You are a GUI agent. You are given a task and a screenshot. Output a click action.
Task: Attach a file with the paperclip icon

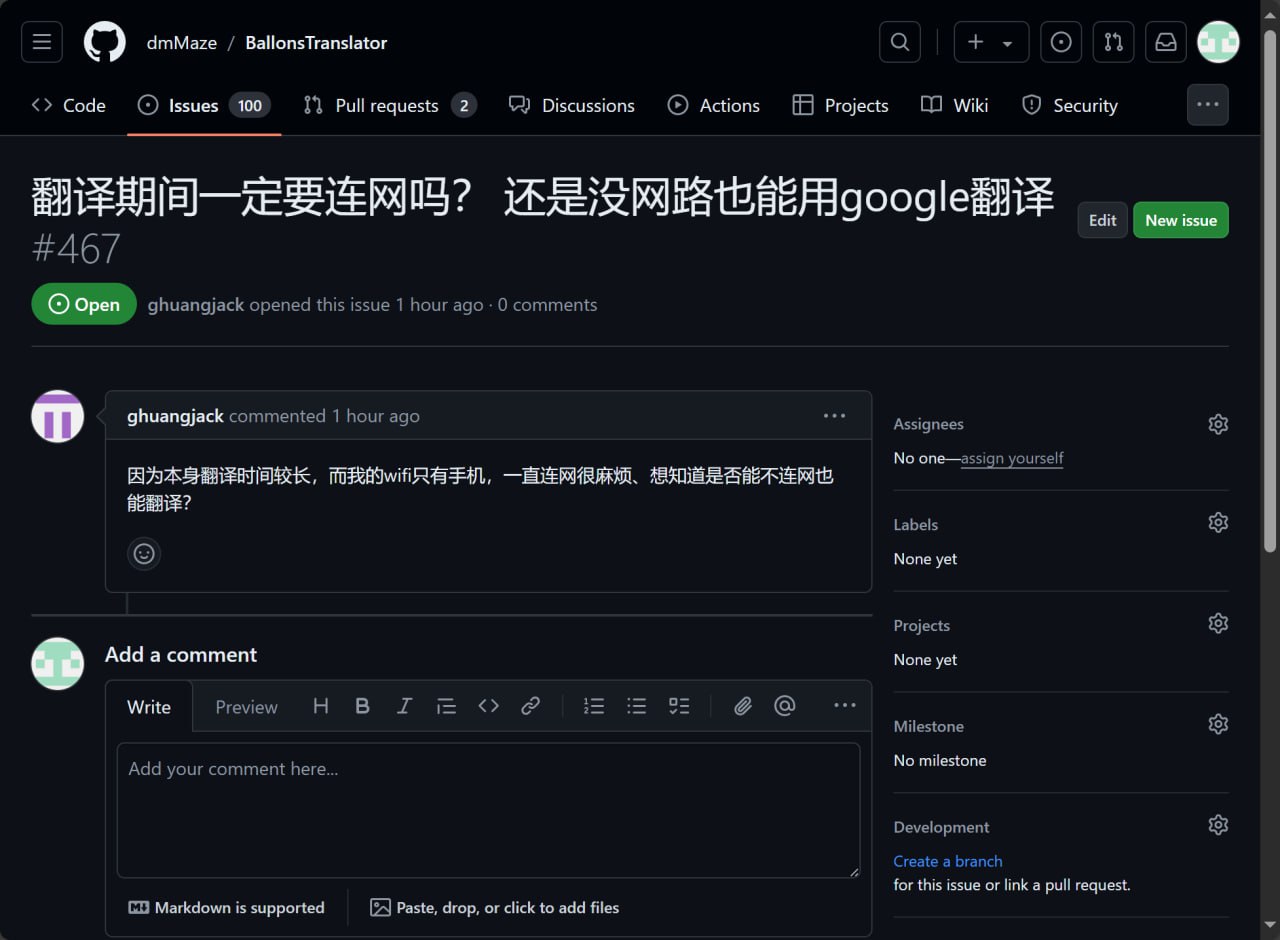(743, 705)
